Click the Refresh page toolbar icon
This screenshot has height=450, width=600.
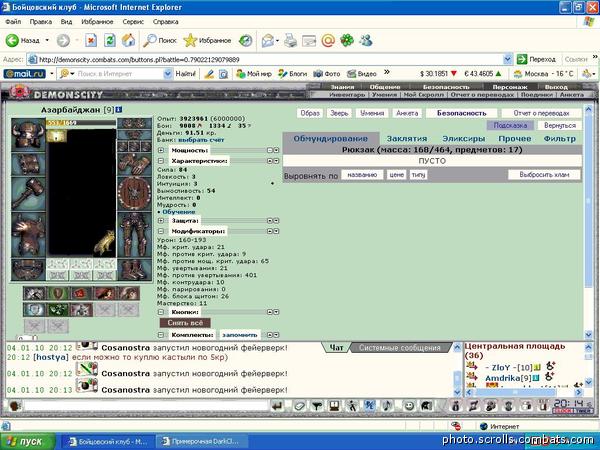click(x=110, y=40)
